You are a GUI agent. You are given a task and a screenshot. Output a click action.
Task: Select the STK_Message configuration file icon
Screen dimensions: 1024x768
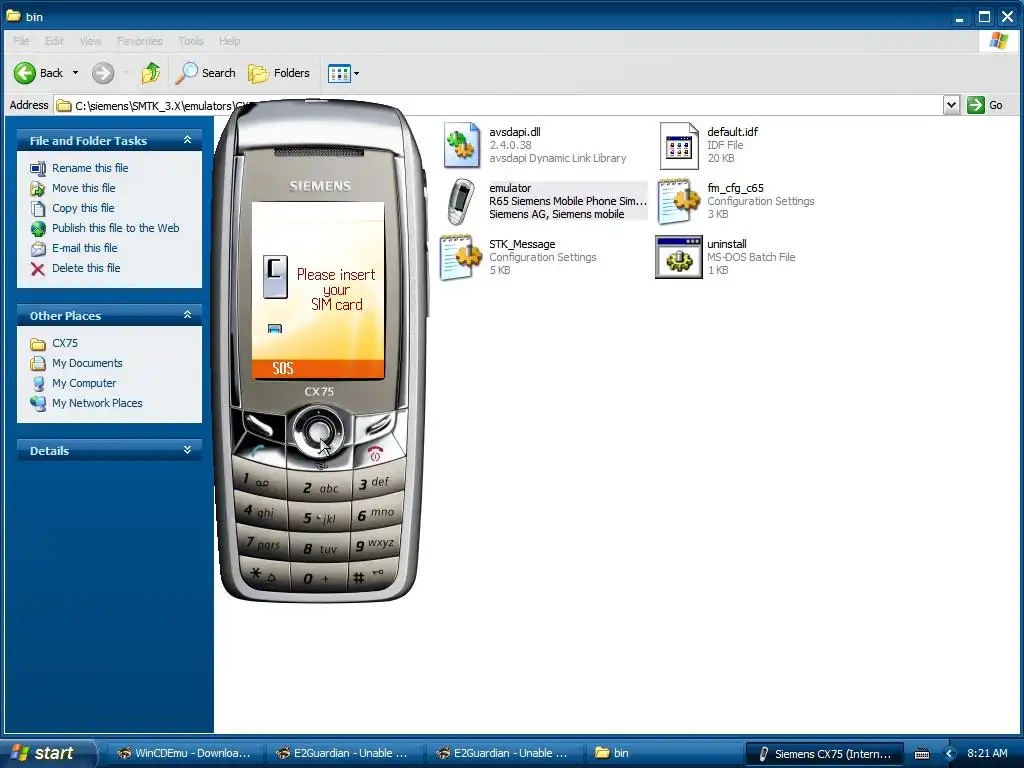coord(461,257)
